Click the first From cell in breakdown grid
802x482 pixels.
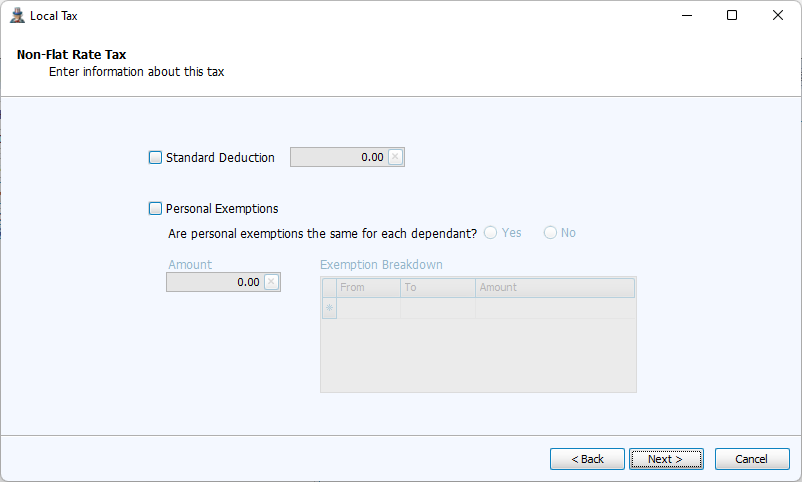(x=368, y=308)
